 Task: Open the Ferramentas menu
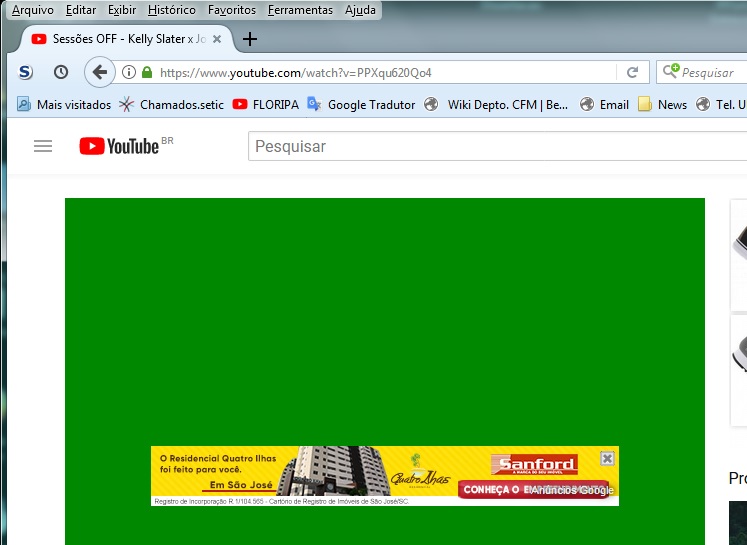[x=300, y=10]
